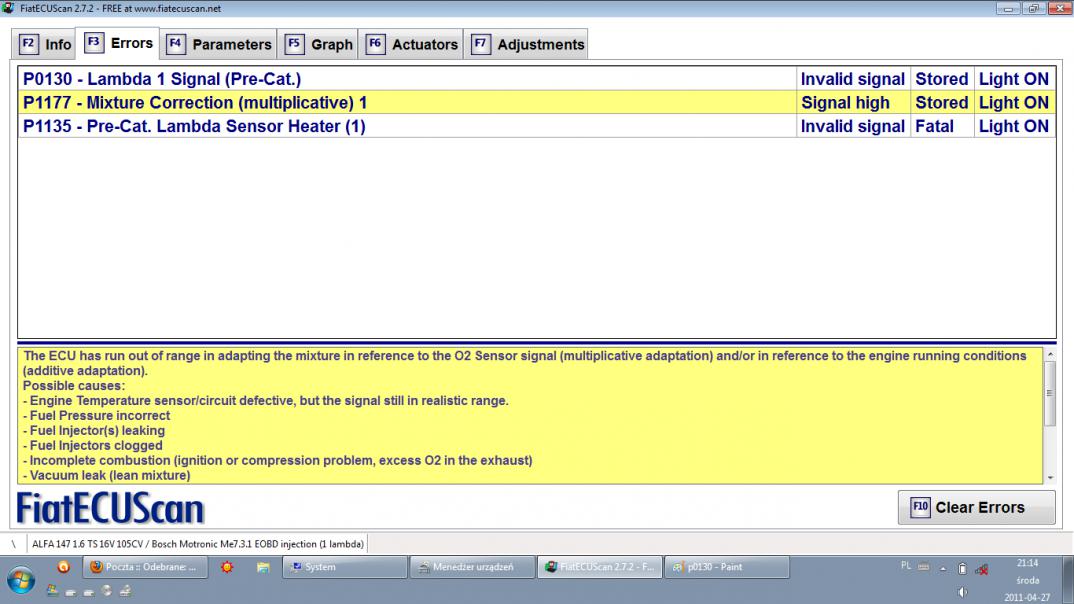Click the CD disc quick launch icon
Screen dimensions: 1074x604
pyautogui.click(x=107, y=590)
